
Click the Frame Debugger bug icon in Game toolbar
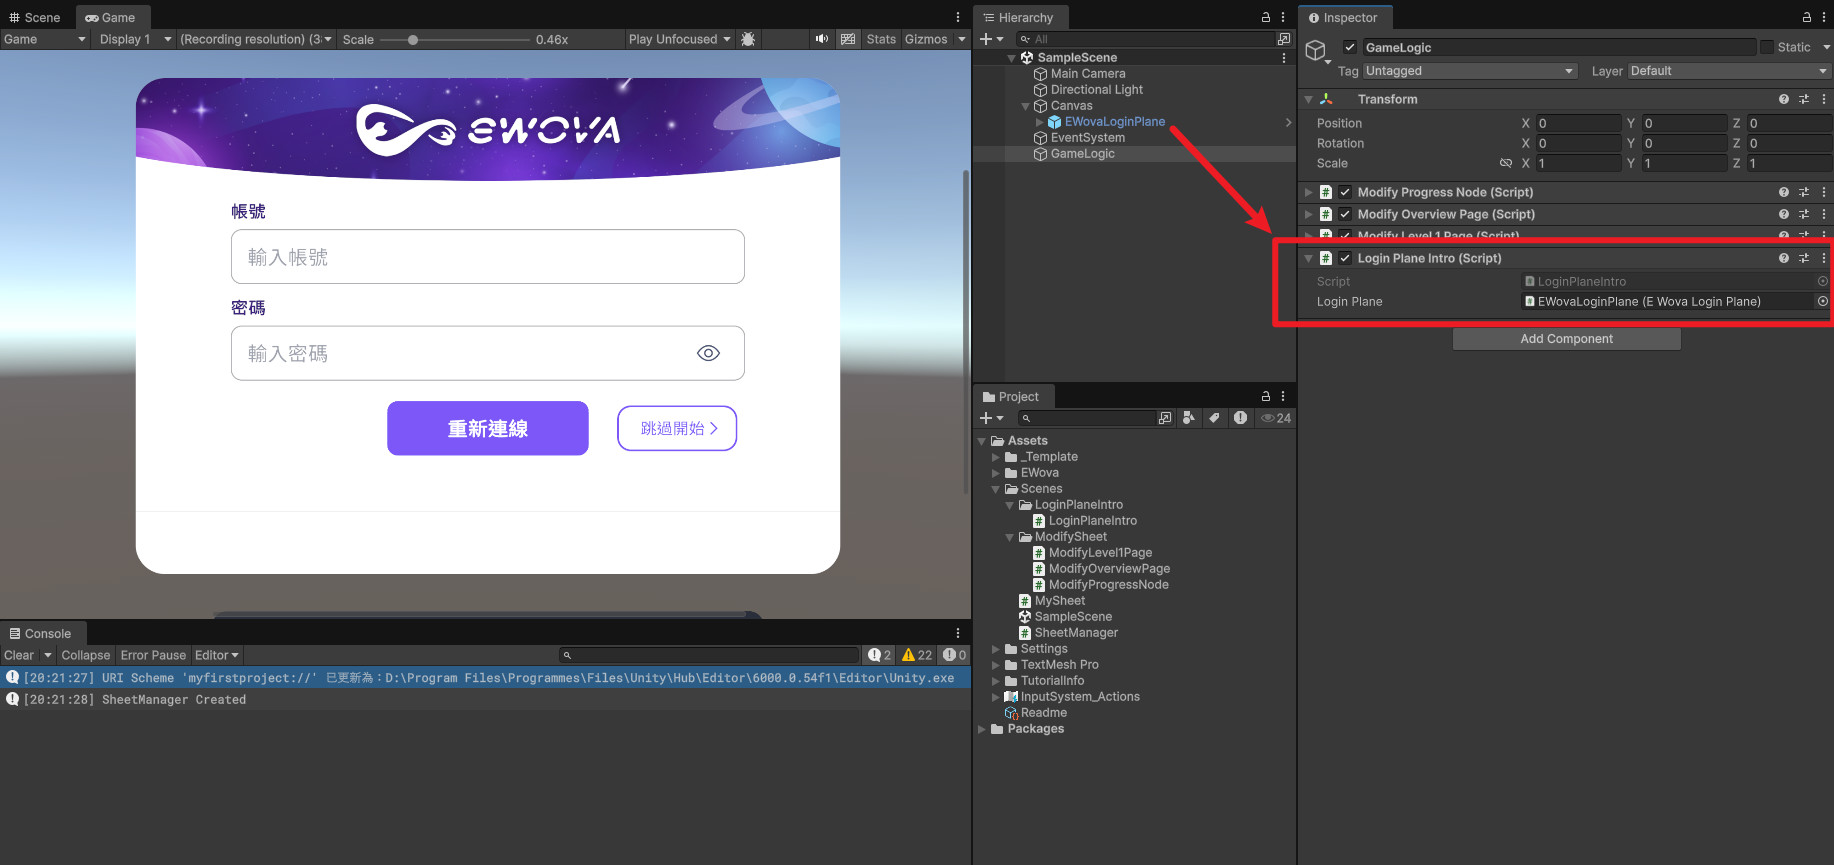click(x=748, y=39)
